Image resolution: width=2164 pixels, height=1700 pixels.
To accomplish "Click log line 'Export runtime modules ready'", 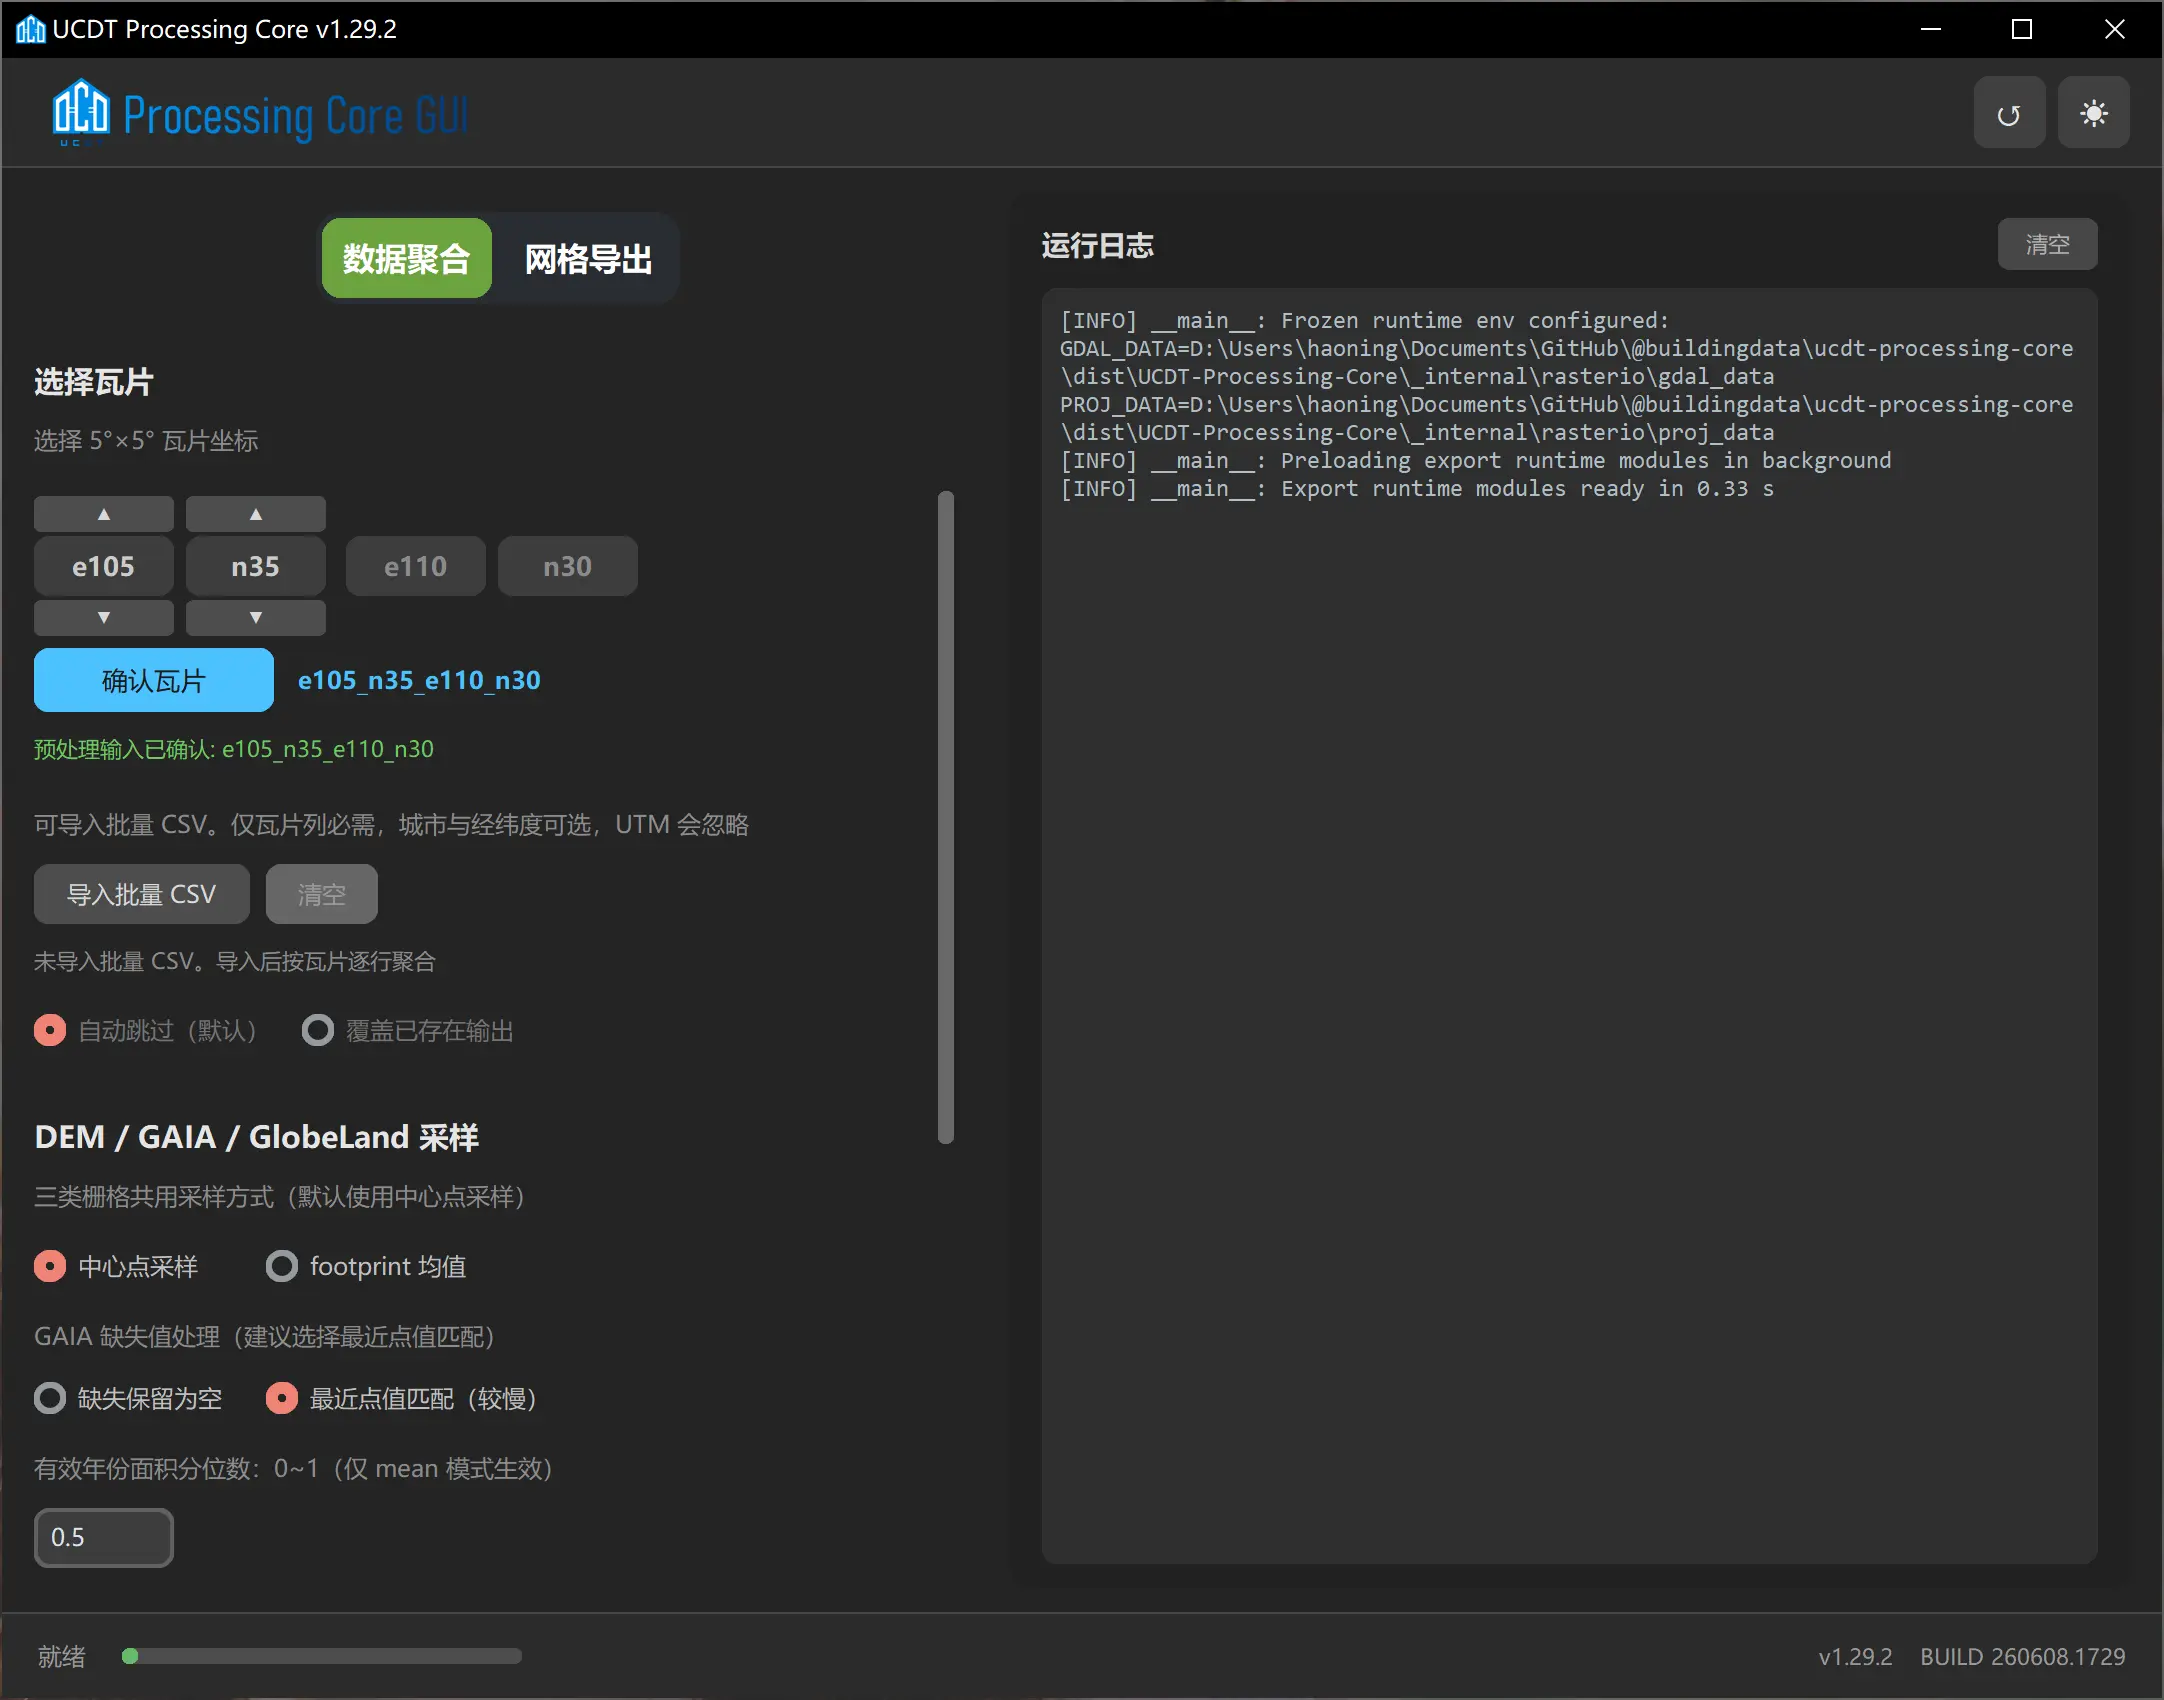I will 1417,488.
